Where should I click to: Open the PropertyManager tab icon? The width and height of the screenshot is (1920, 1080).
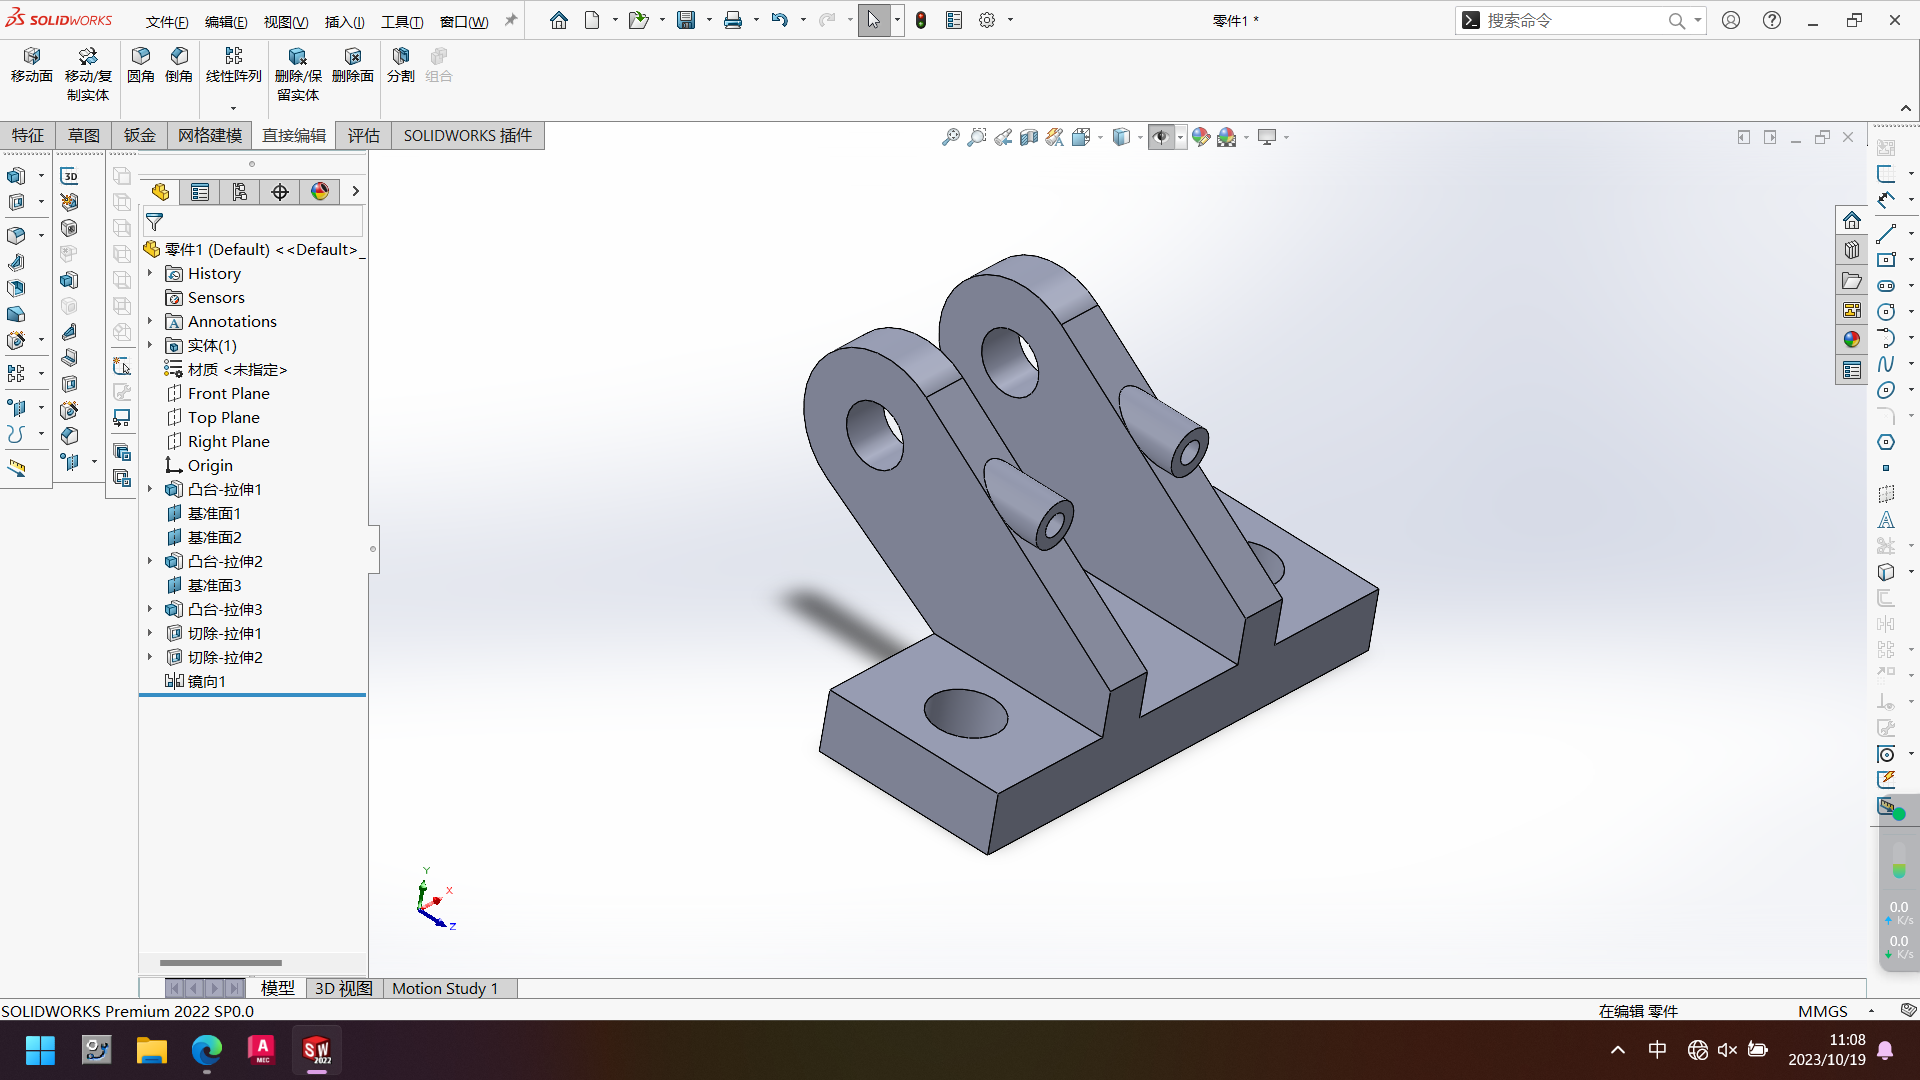coord(200,192)
